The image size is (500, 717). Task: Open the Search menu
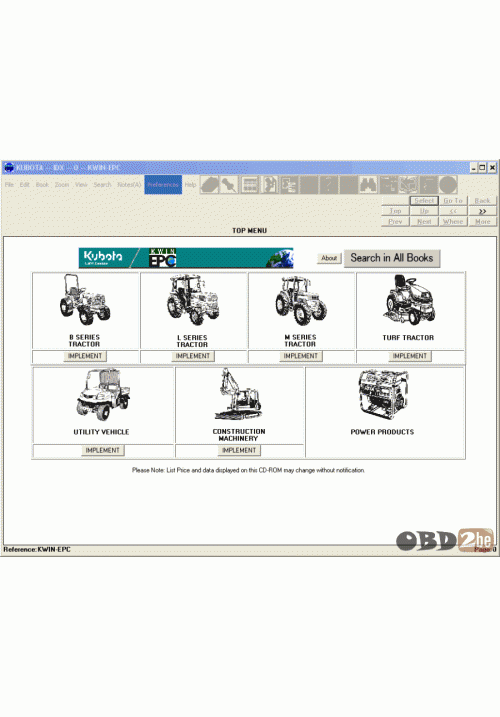[102, 185]
